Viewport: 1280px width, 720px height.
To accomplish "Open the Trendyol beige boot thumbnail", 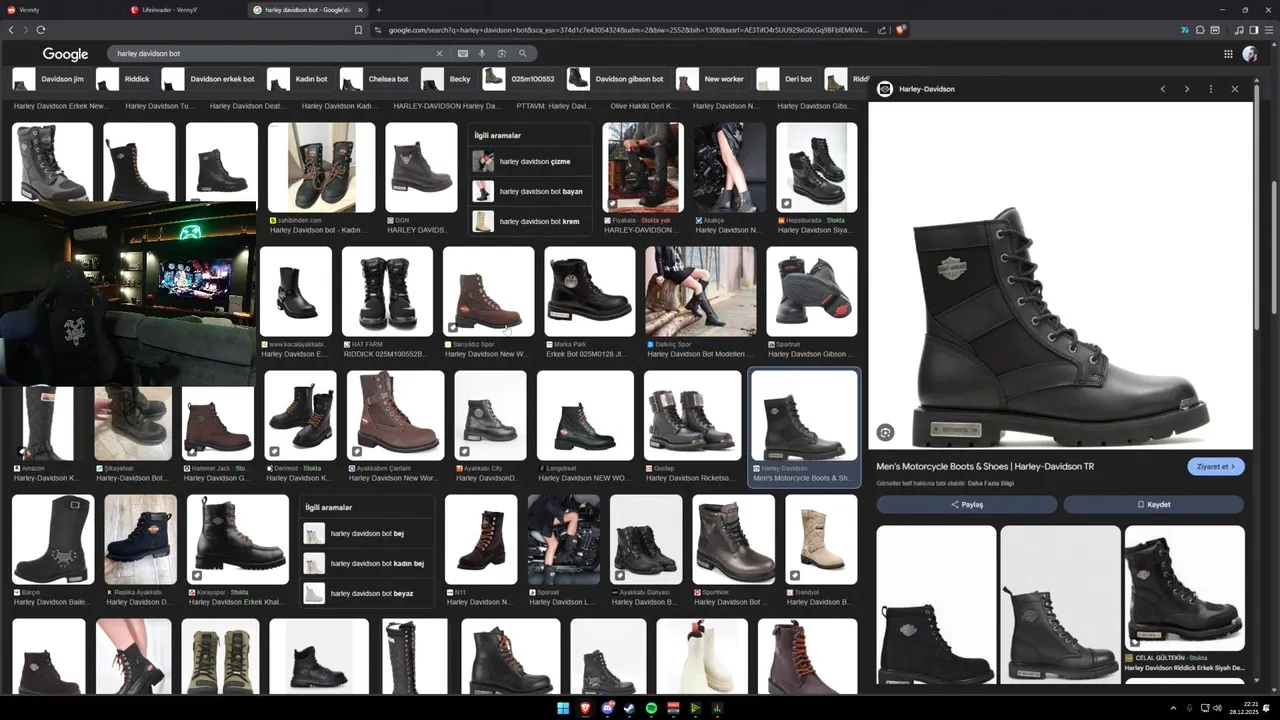I will click(x=820, y=539).
